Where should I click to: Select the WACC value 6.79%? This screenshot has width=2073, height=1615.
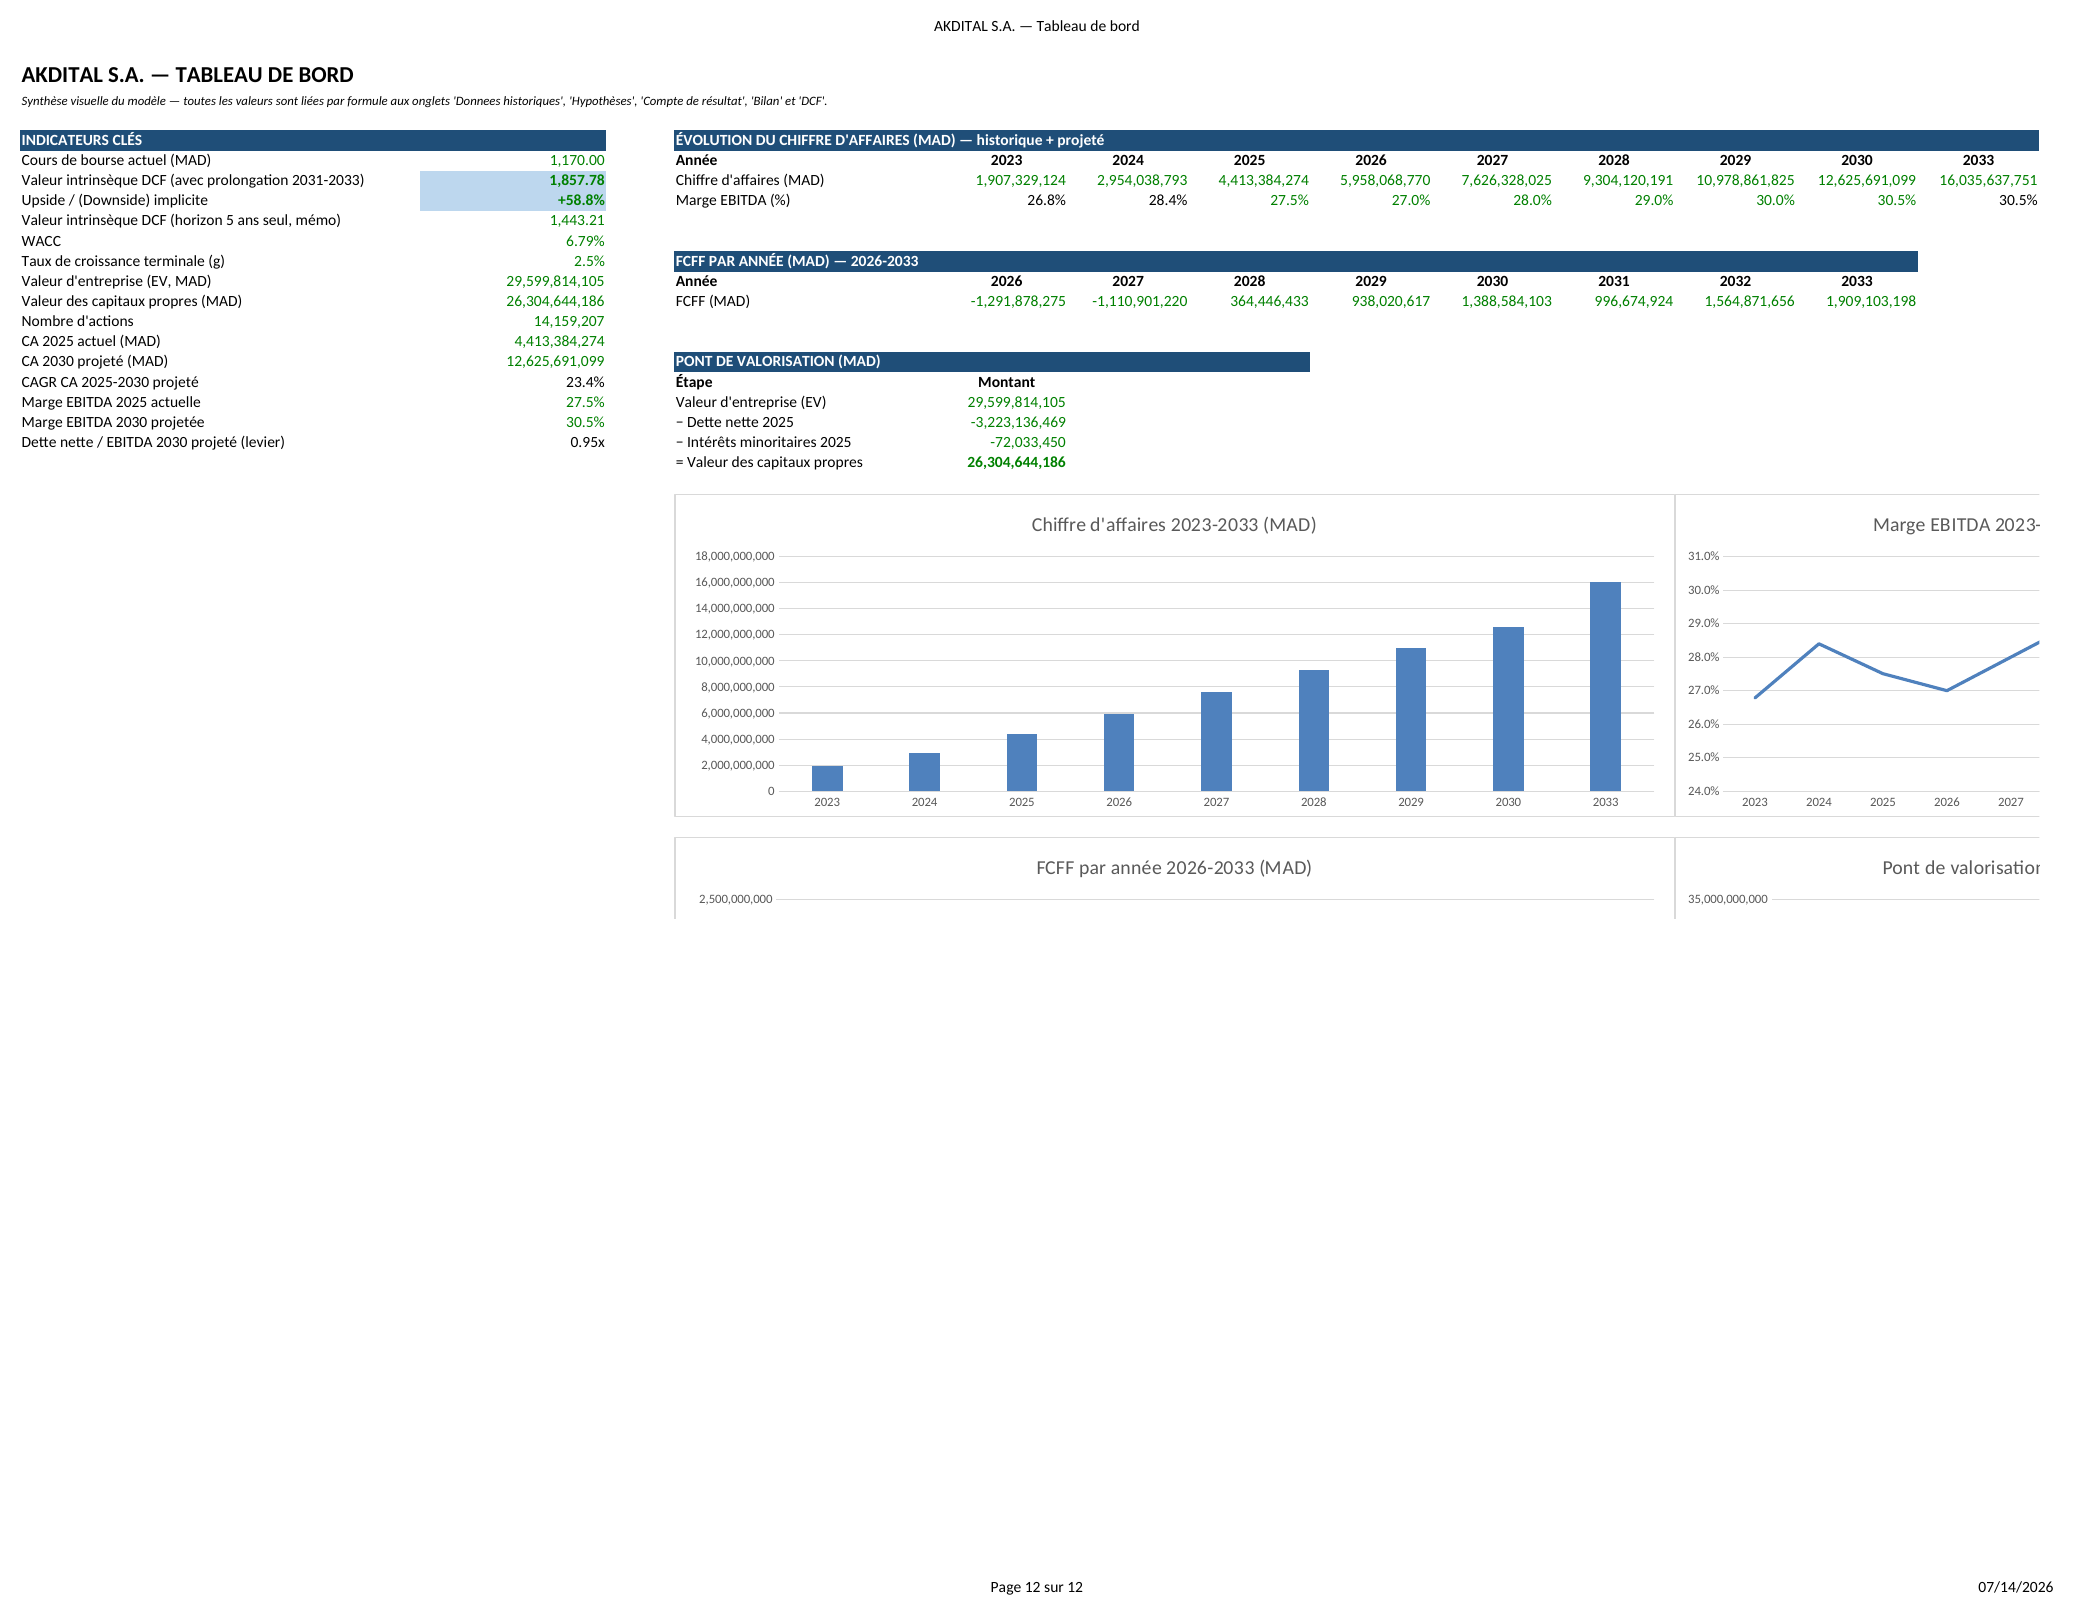tap(585, 241)
